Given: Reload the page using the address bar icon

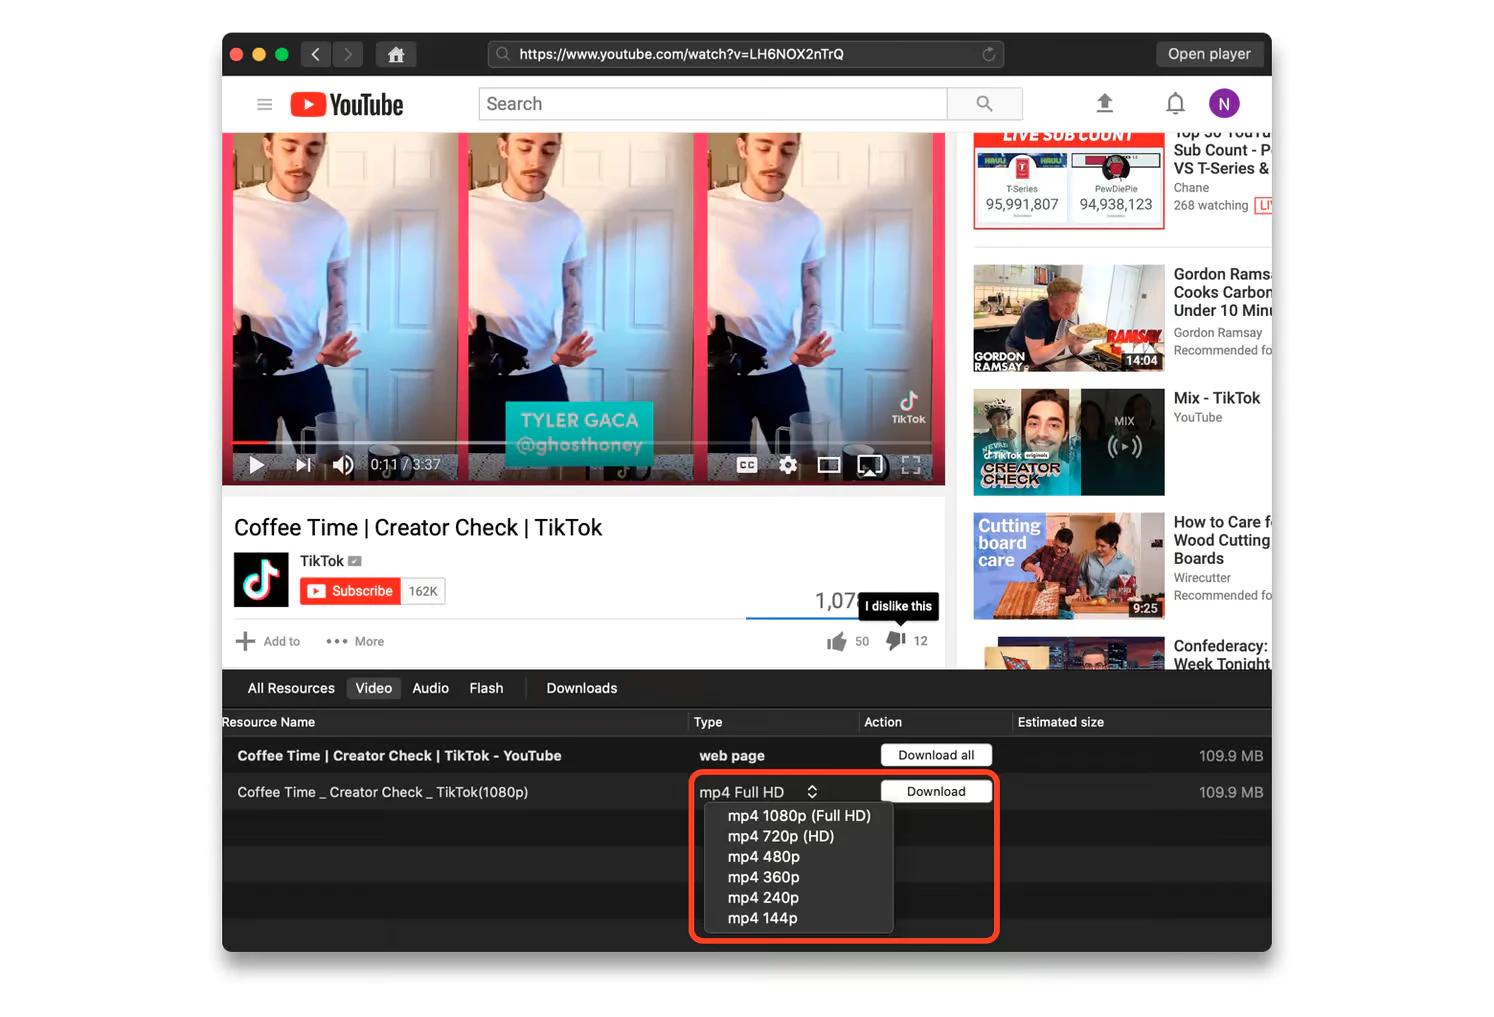Looking at the screenshot, I should click(988, 54).
